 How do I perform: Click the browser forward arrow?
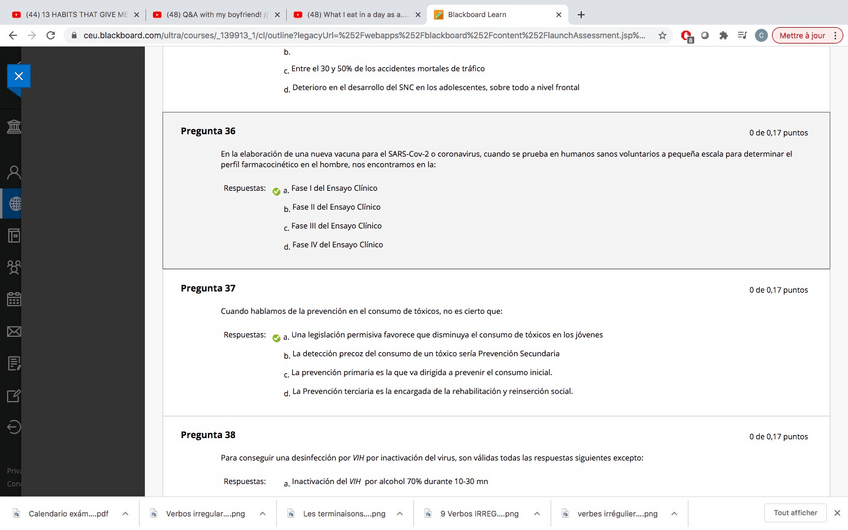click(x=31, y=36)
